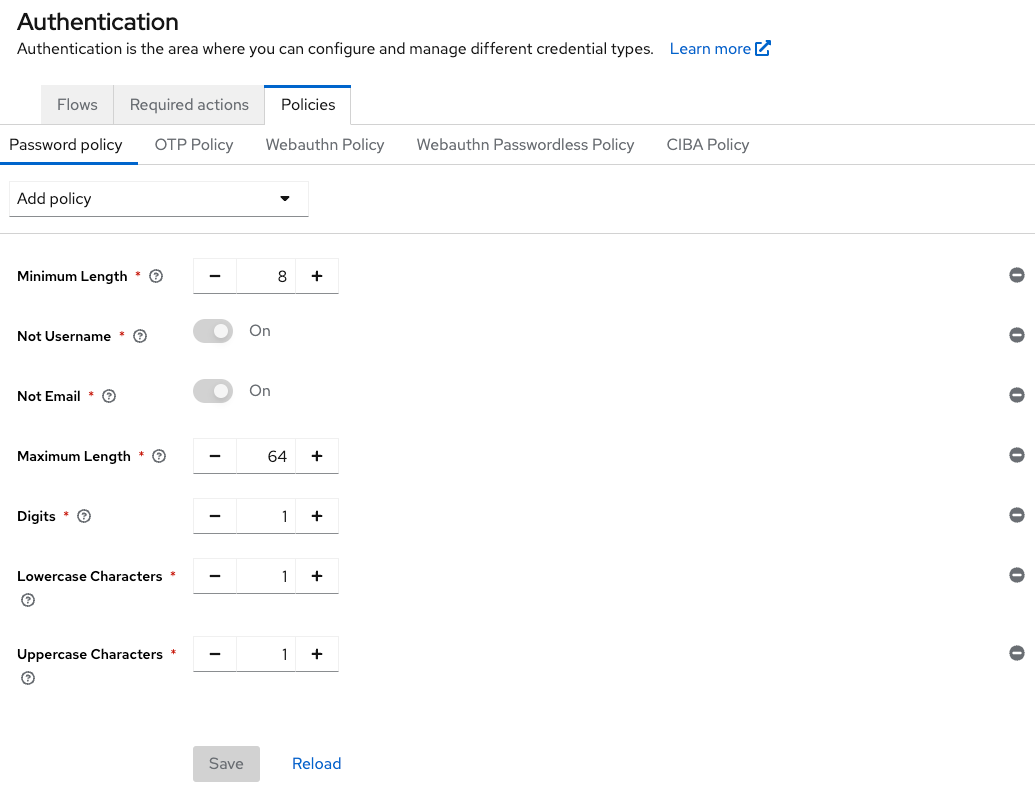Screen dimensions: 1035x792
Task: Switch to the Flows tab
Action: (77, 104)
